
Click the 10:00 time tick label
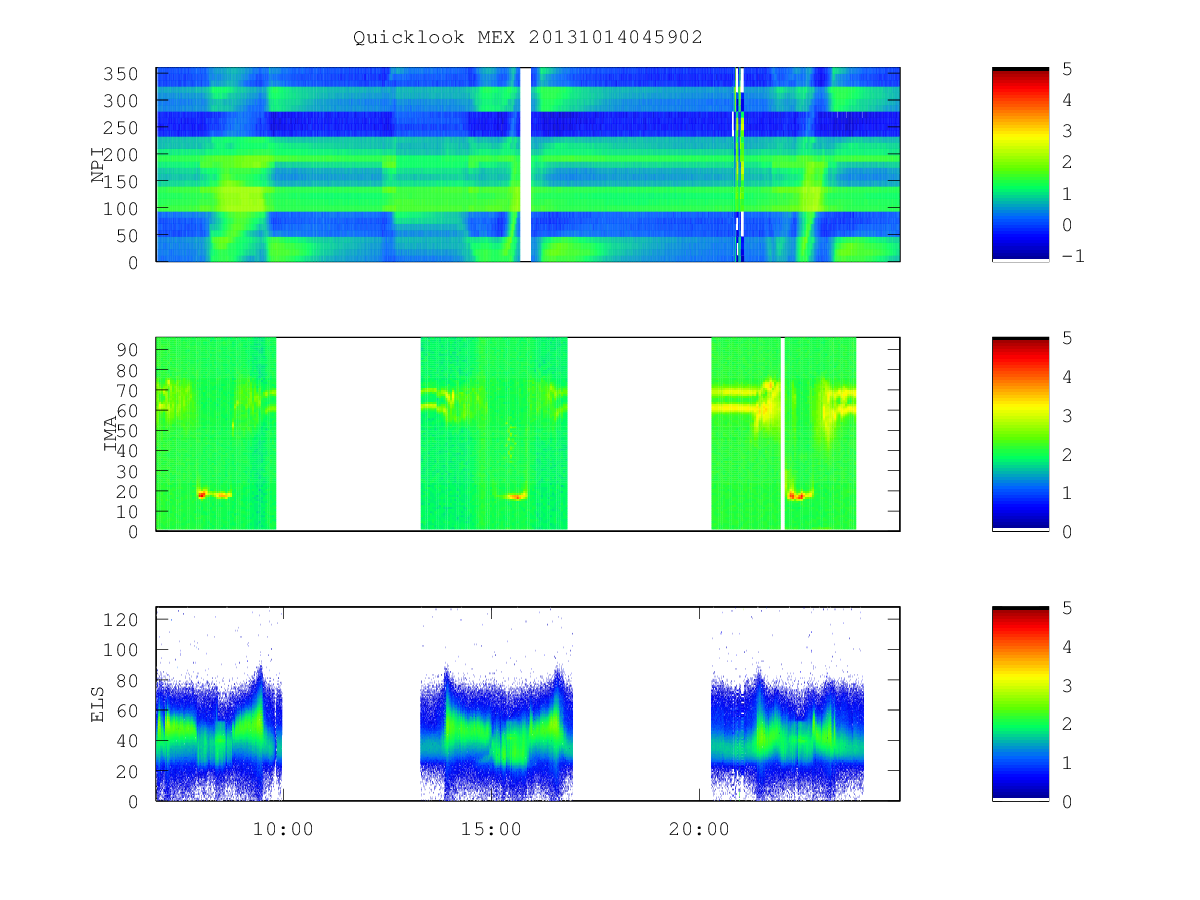pos(283,829)
